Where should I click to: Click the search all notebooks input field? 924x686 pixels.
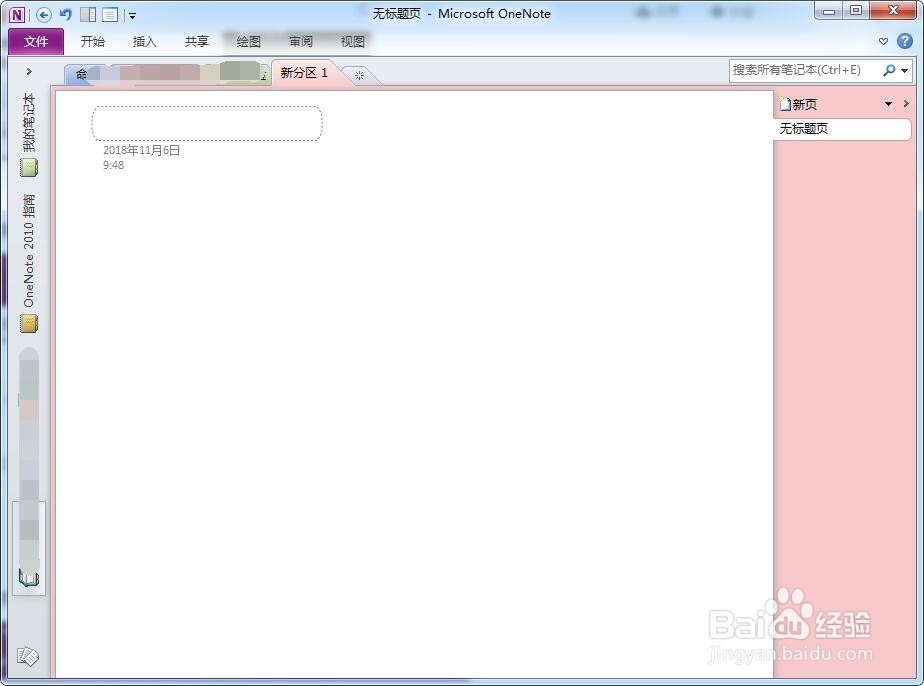point(804,70)
